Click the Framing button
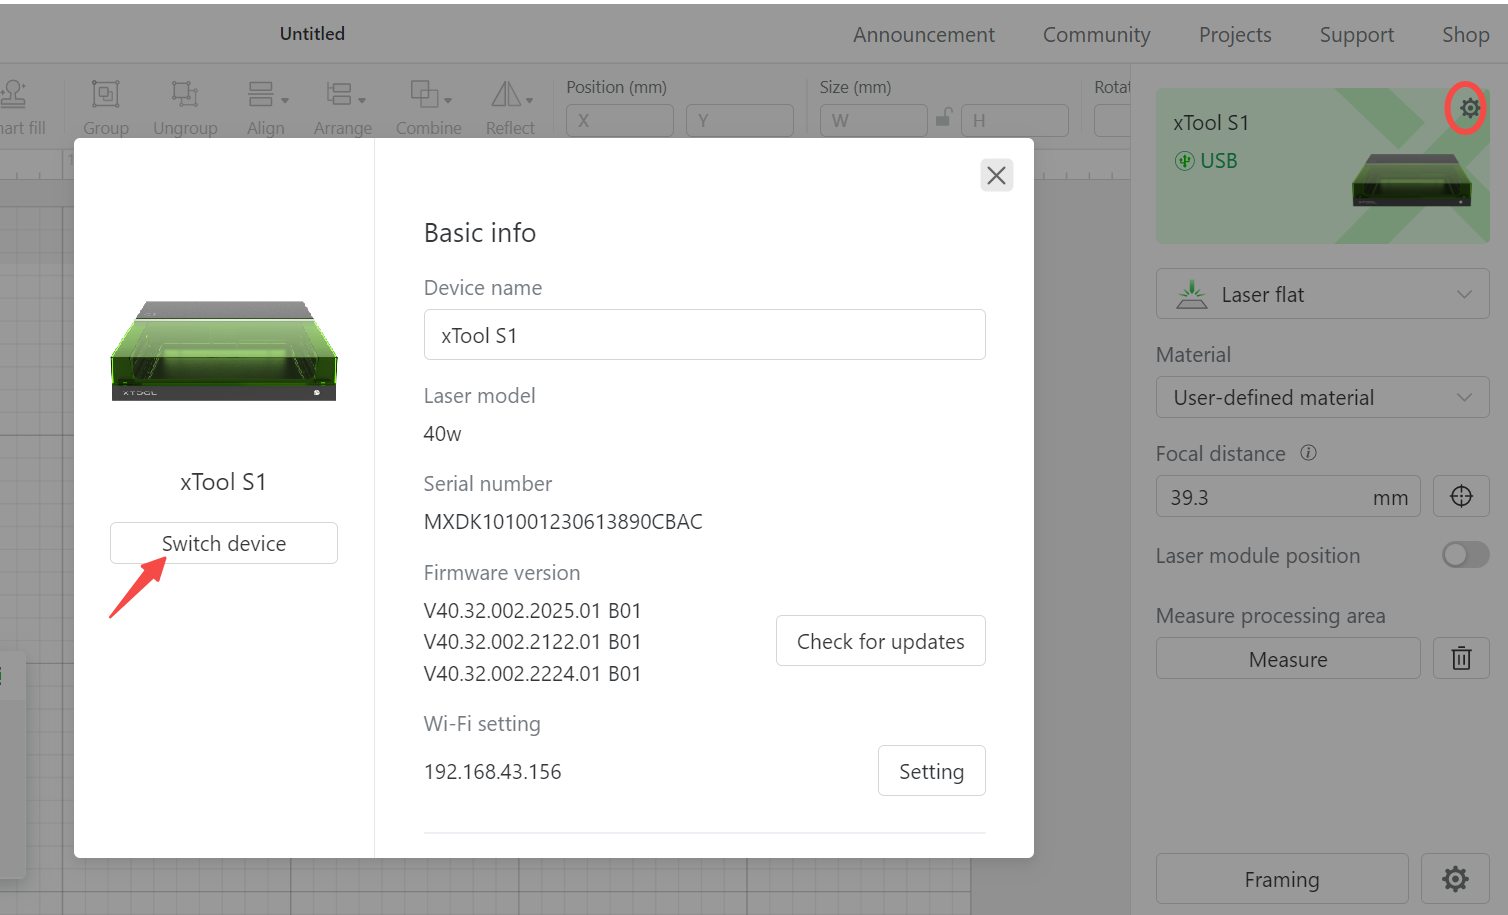 (x=1282, y=879)
